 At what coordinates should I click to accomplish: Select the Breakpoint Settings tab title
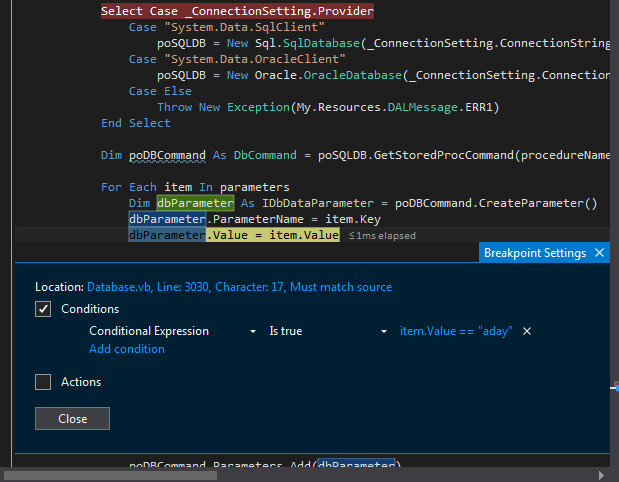click(534, 253)
